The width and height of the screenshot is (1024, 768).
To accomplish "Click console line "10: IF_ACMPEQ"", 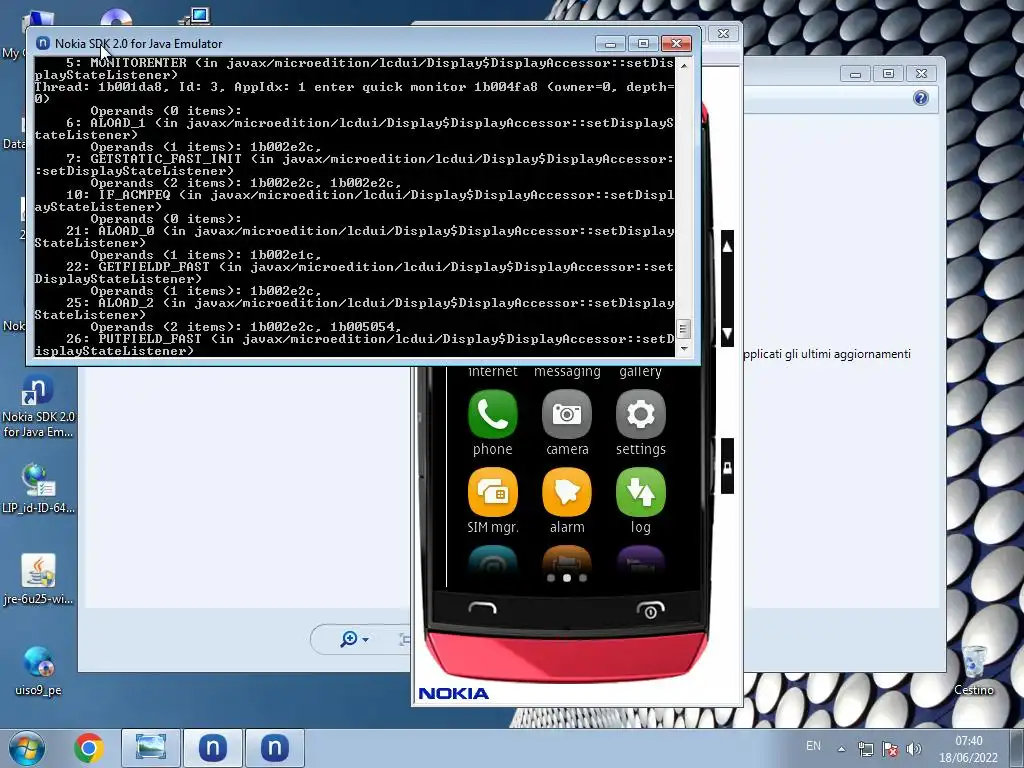I will pos(354,200).
